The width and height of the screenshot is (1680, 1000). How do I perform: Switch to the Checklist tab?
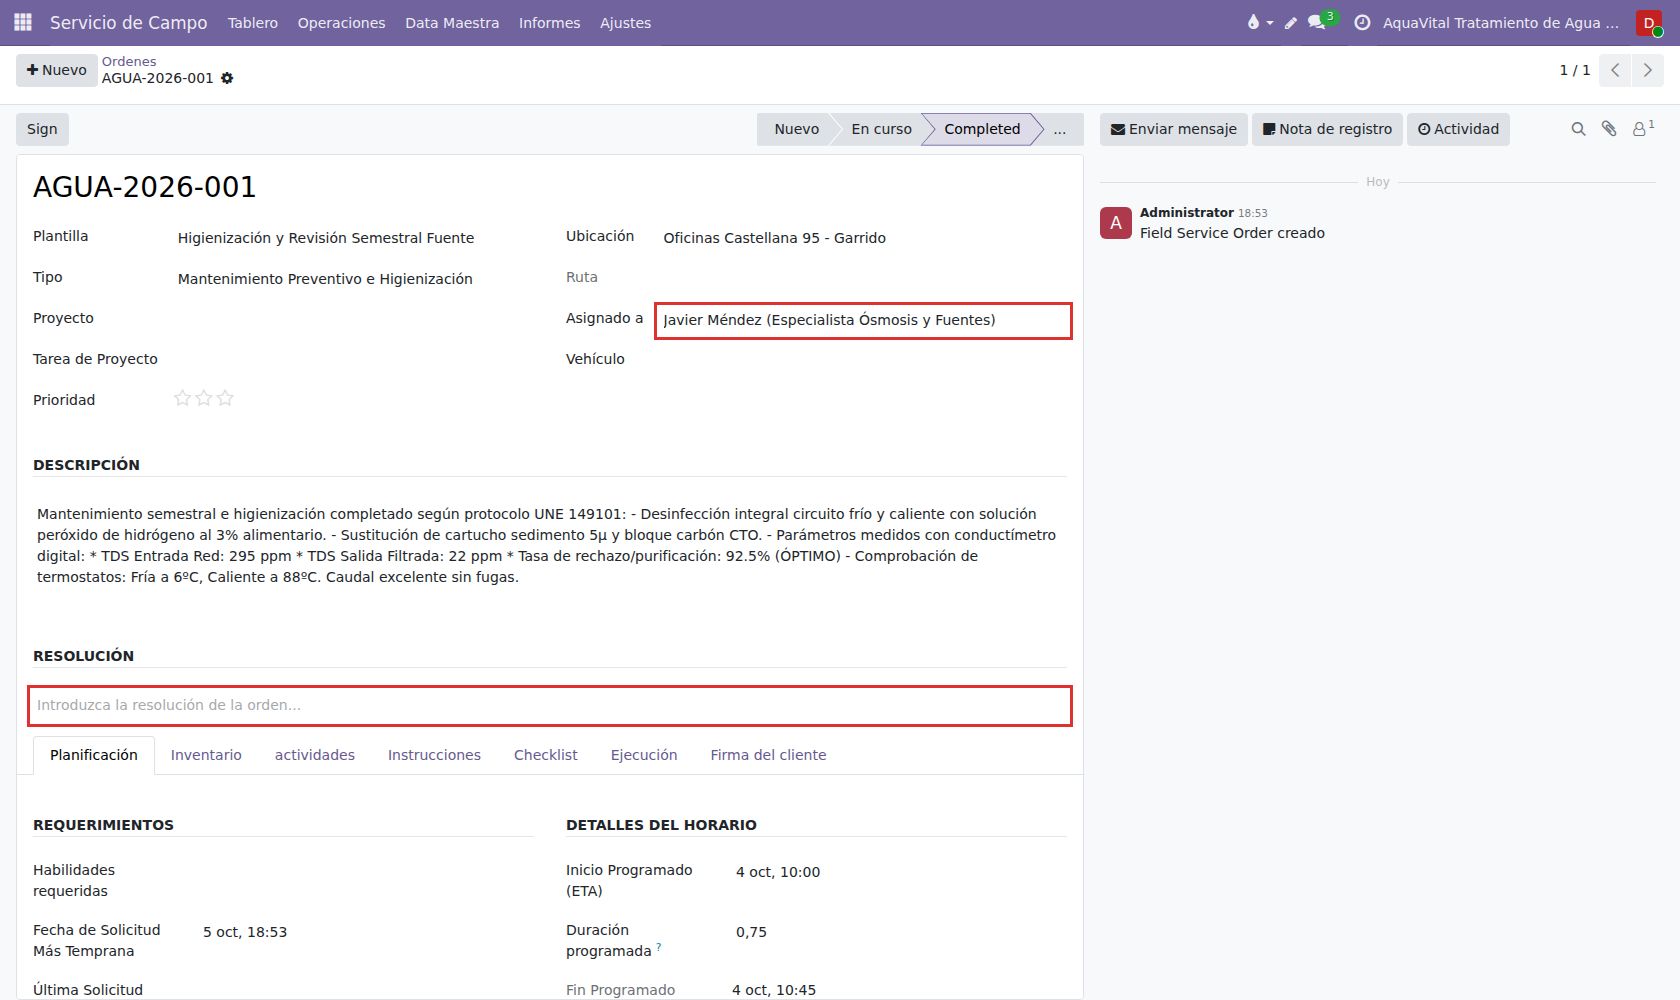point(546,755)
